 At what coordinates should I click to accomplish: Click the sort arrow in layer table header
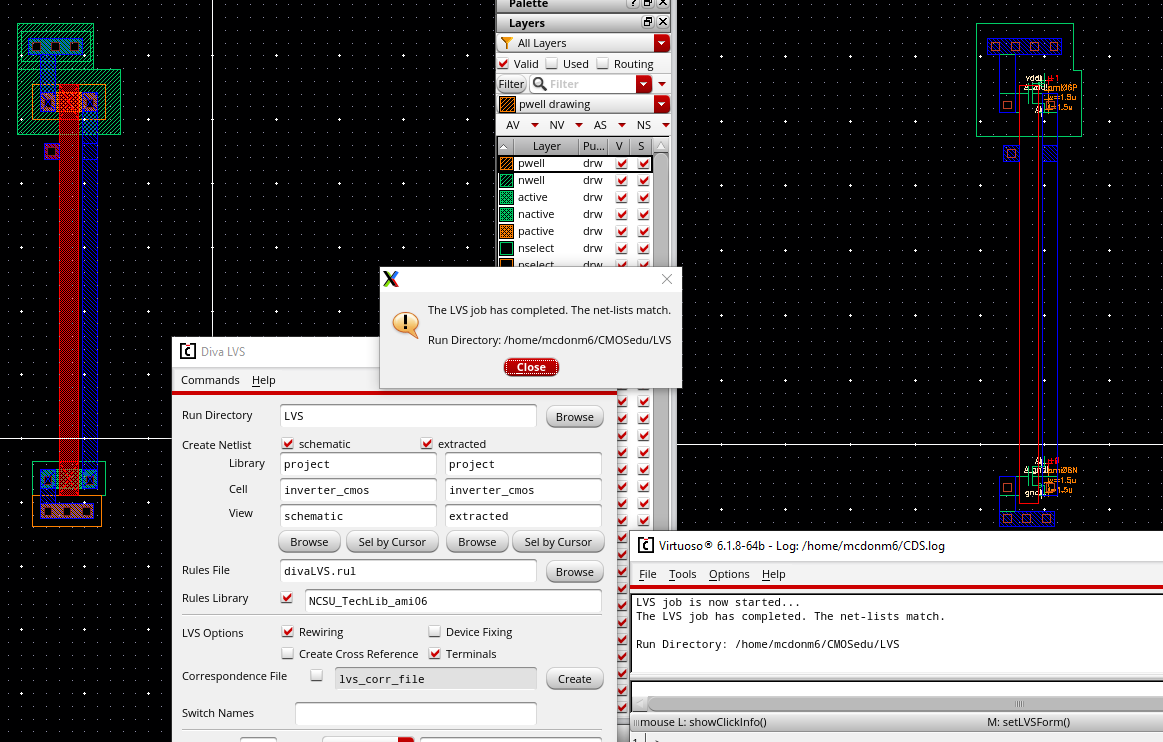[504, 146]
